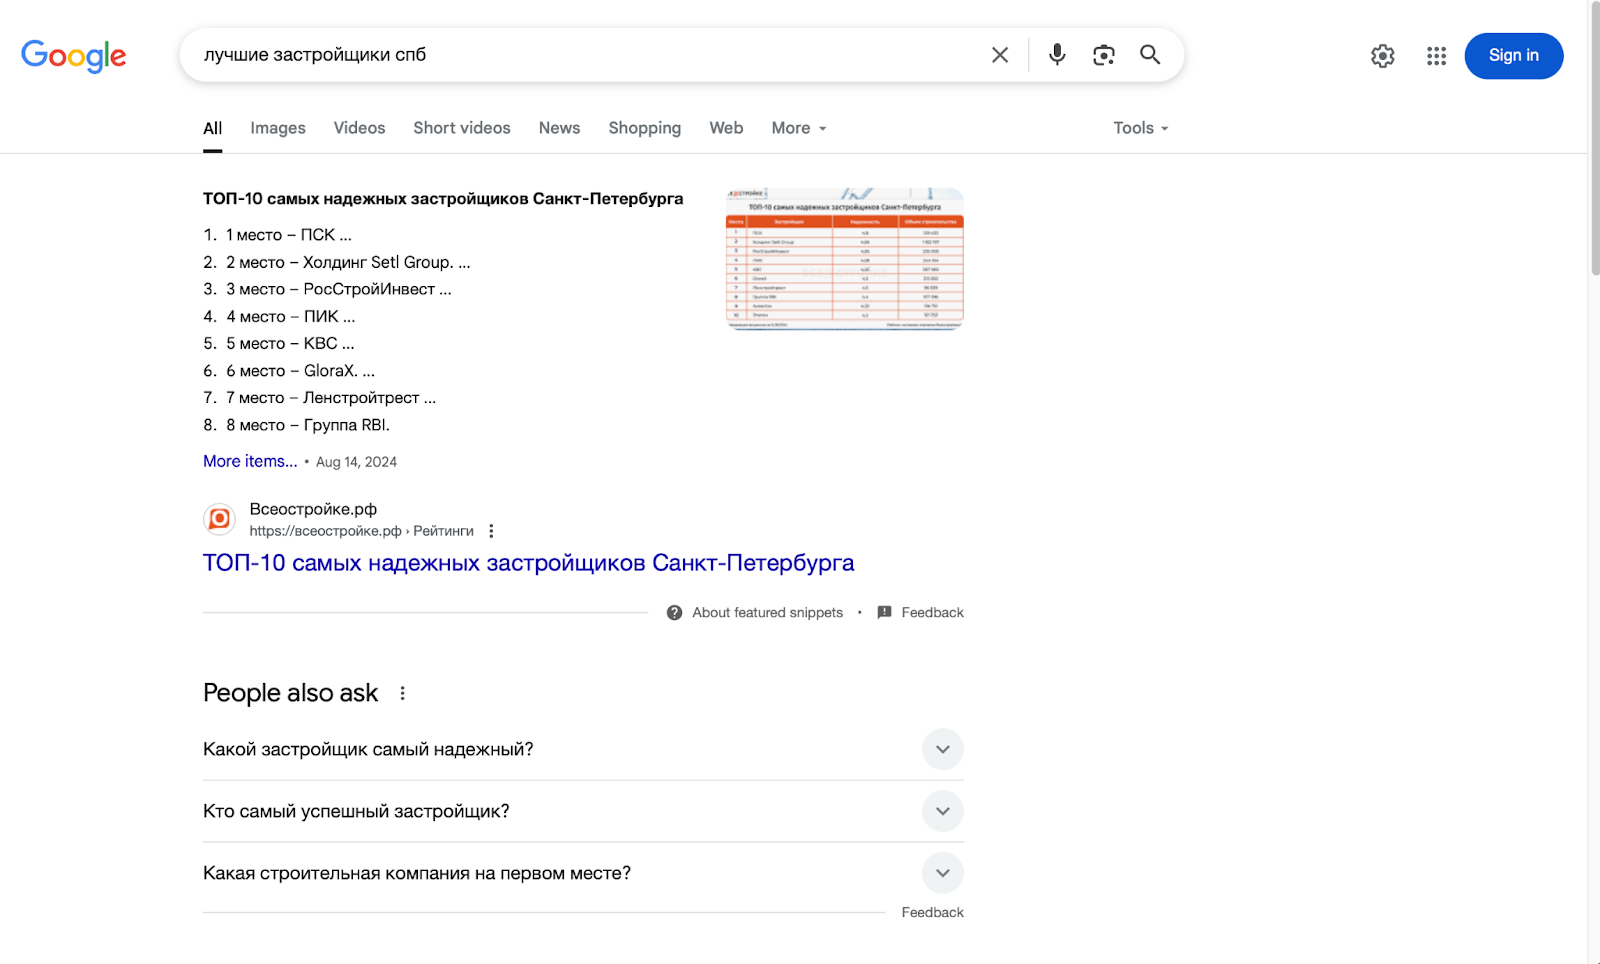
Task: Open the Tools dropdown
Action: point(1140,128)
